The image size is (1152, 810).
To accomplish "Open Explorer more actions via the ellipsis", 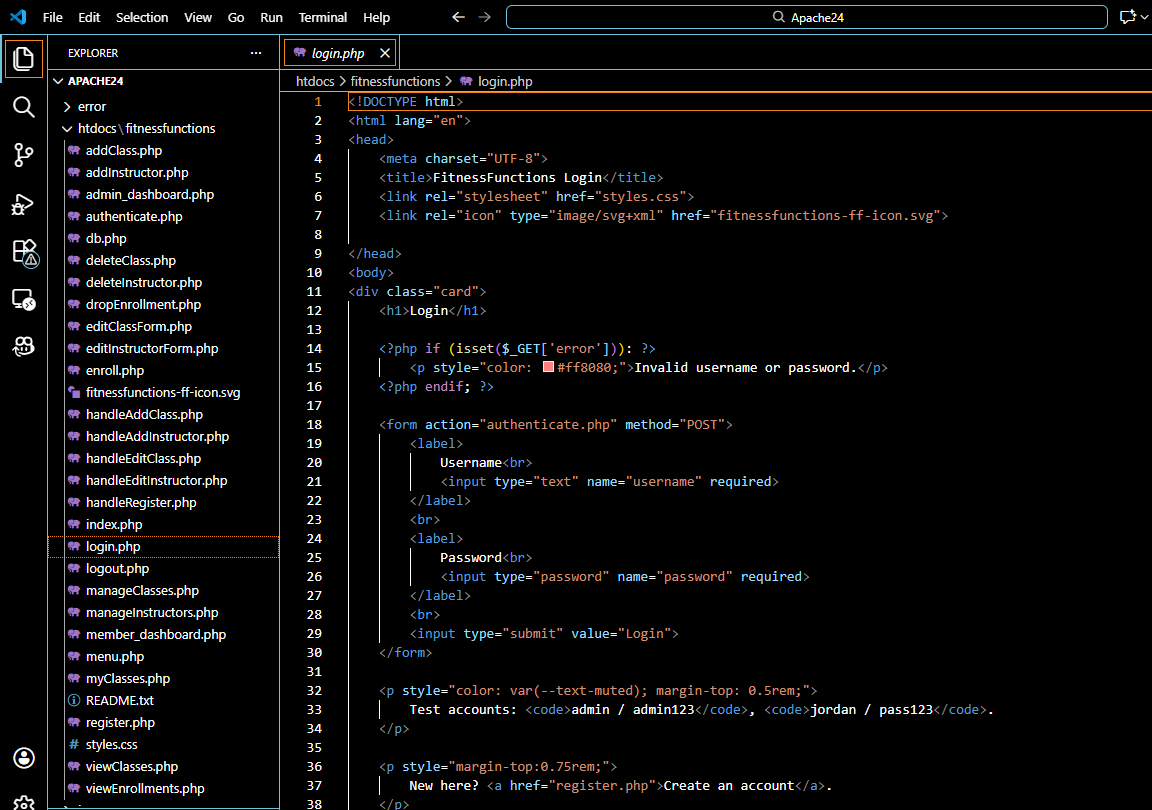I will coord(255,52).
